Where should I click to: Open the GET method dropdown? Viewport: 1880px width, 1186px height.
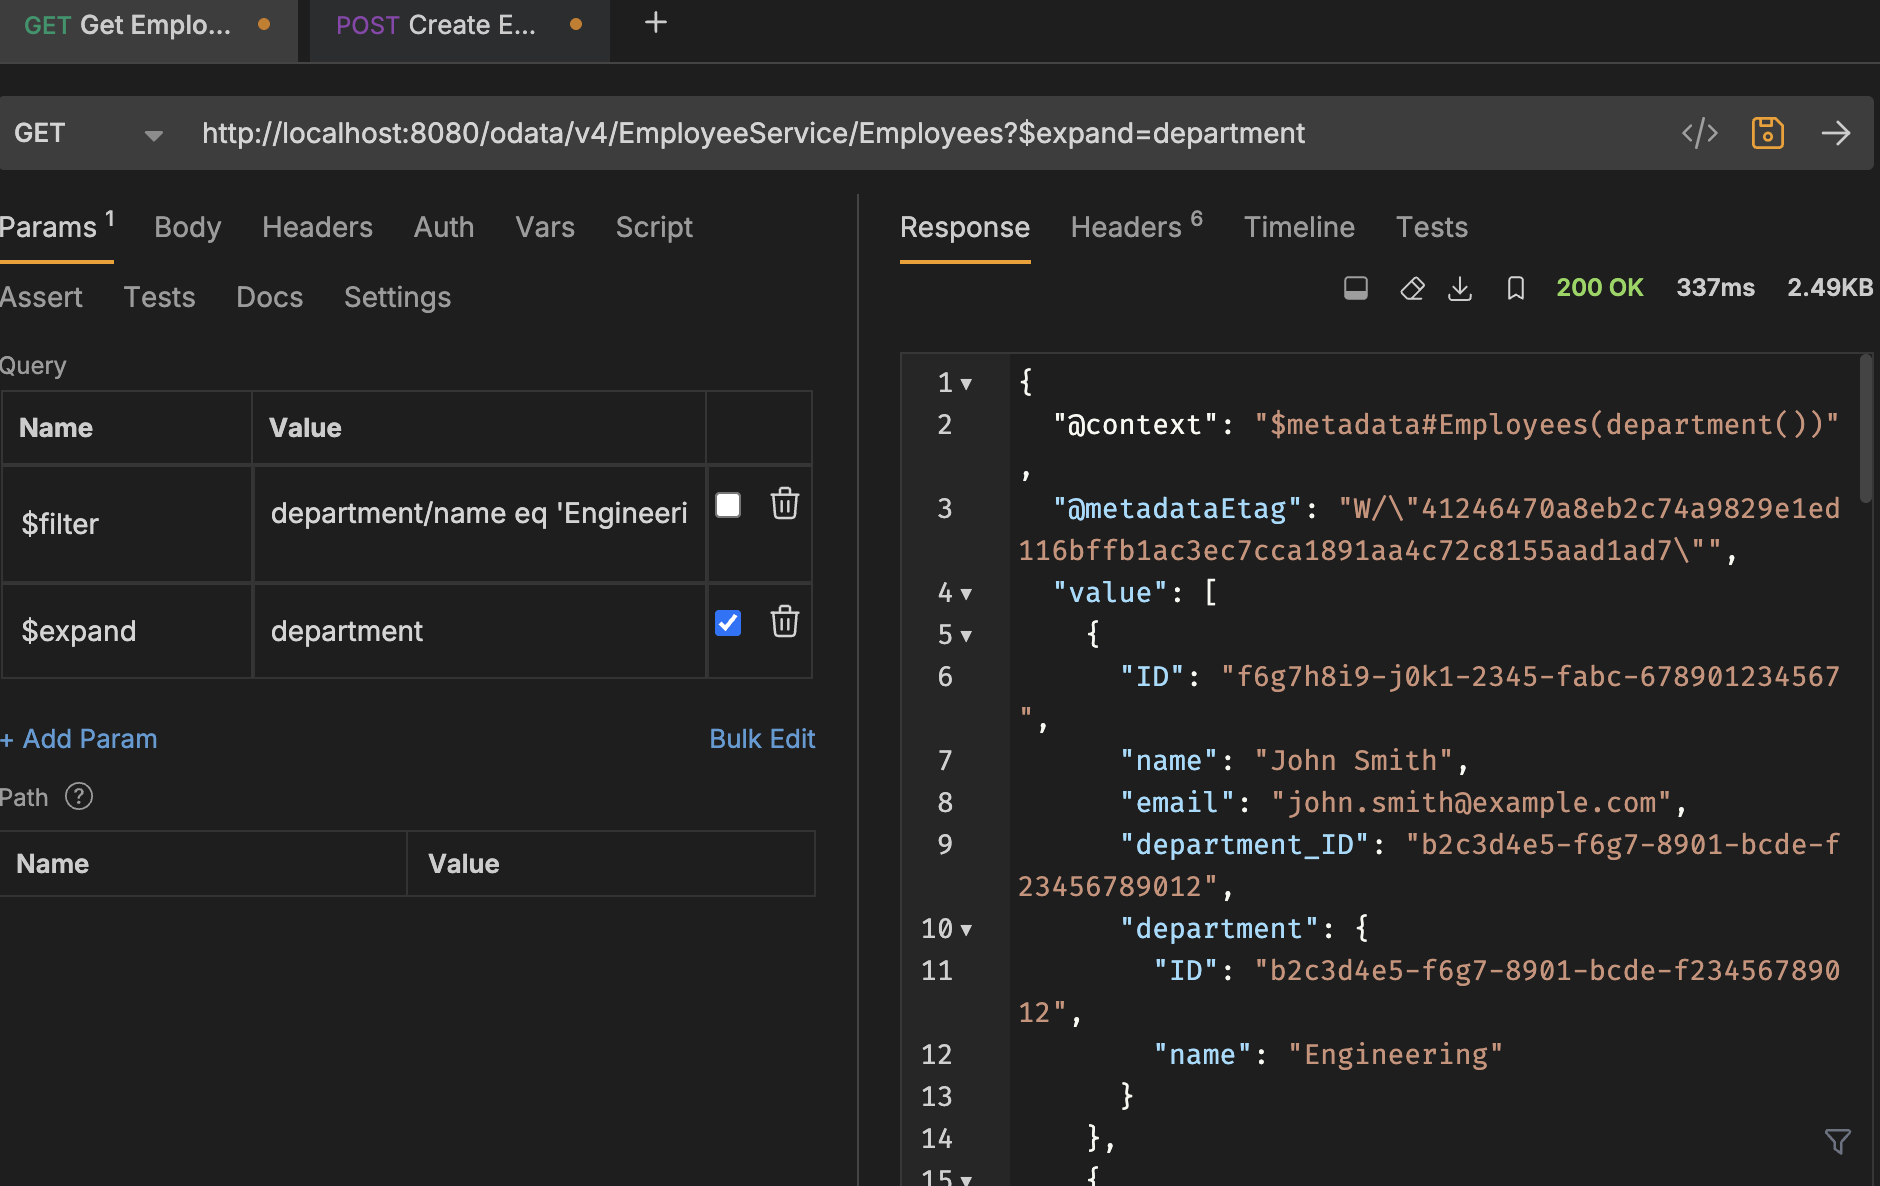(x=152, y=133)
